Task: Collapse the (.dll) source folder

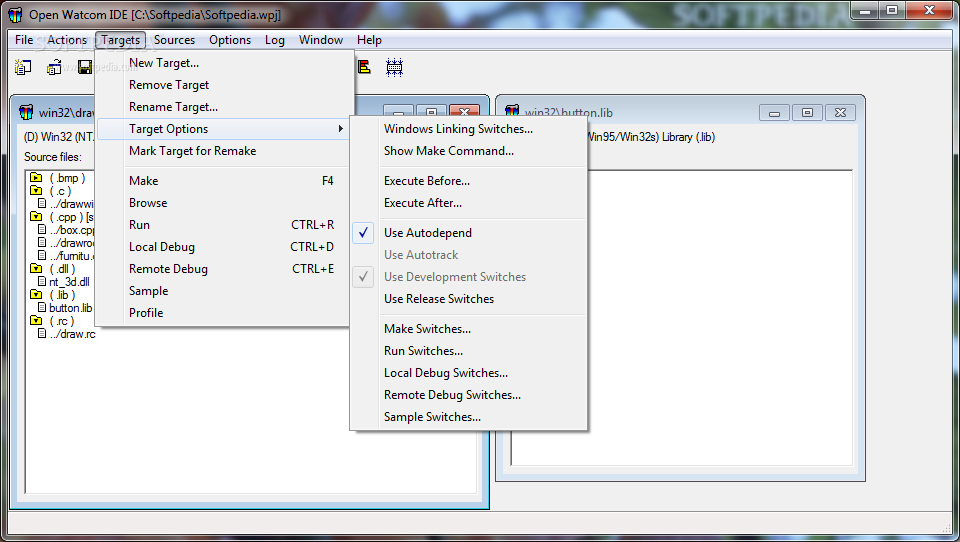Action: click(36, 268)
